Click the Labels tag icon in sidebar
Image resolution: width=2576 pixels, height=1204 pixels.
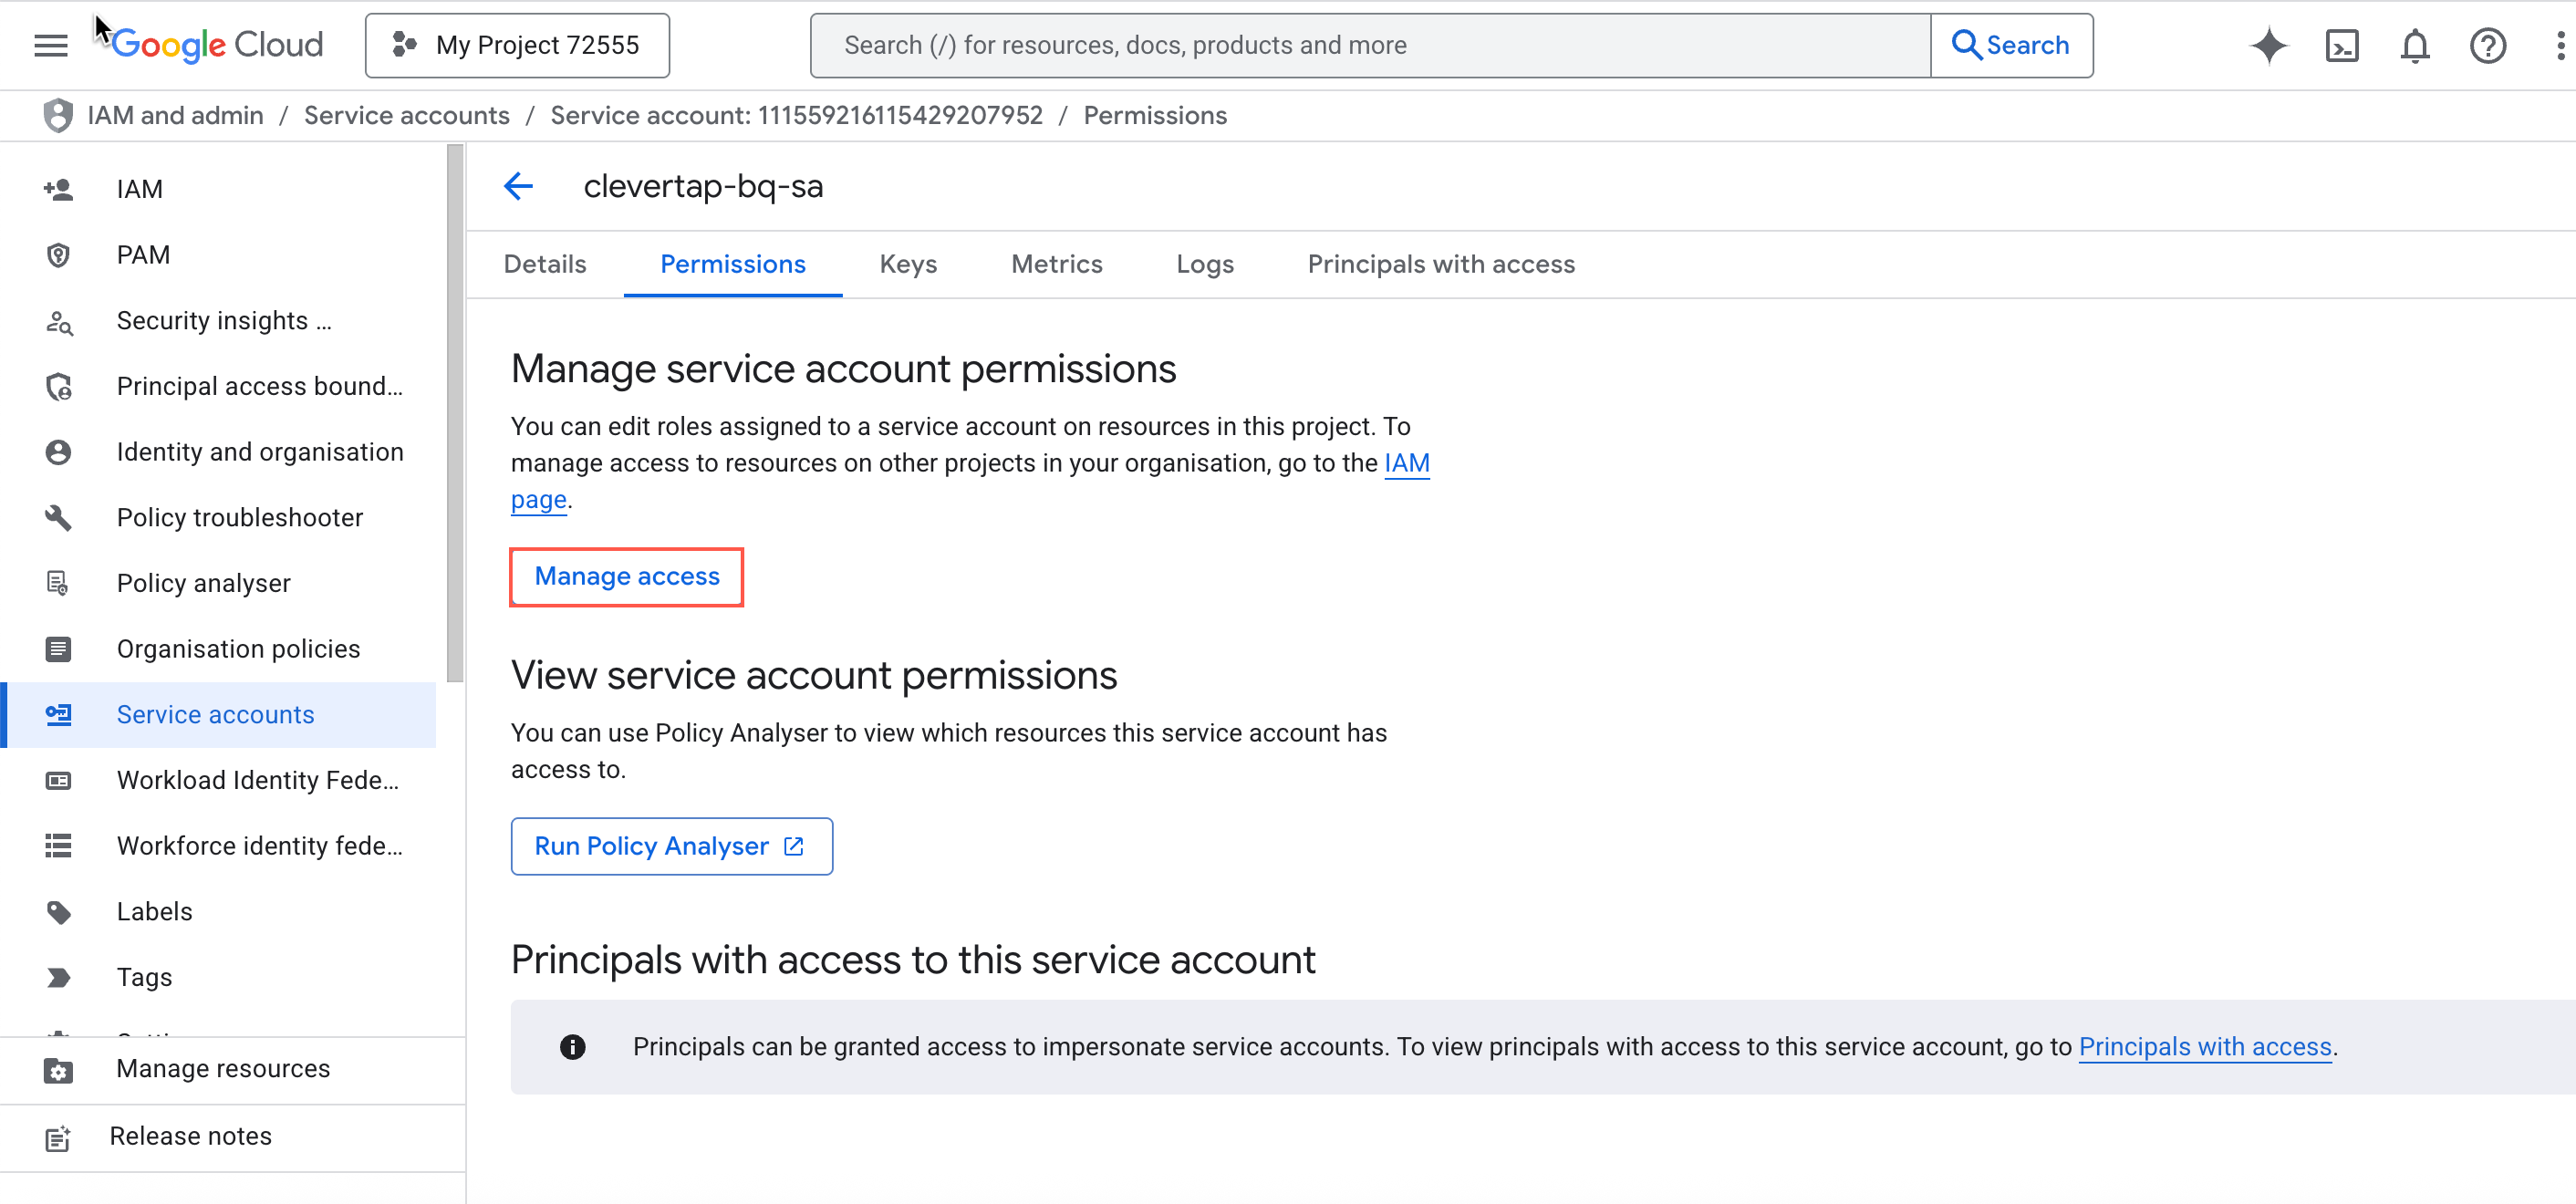click(x=59, y=911)
